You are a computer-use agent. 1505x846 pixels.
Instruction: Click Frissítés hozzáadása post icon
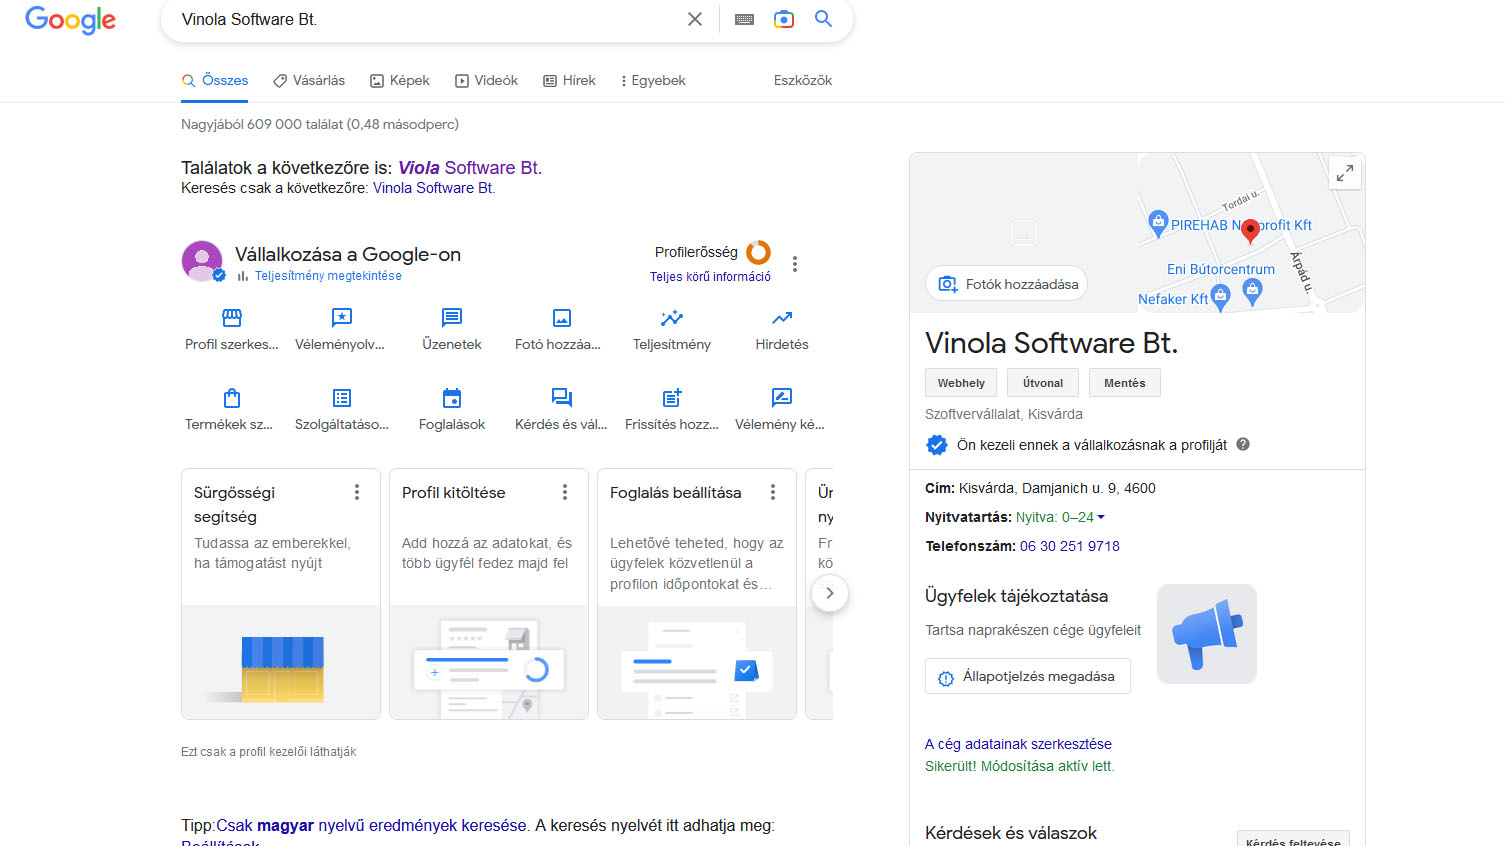point(672,398)
